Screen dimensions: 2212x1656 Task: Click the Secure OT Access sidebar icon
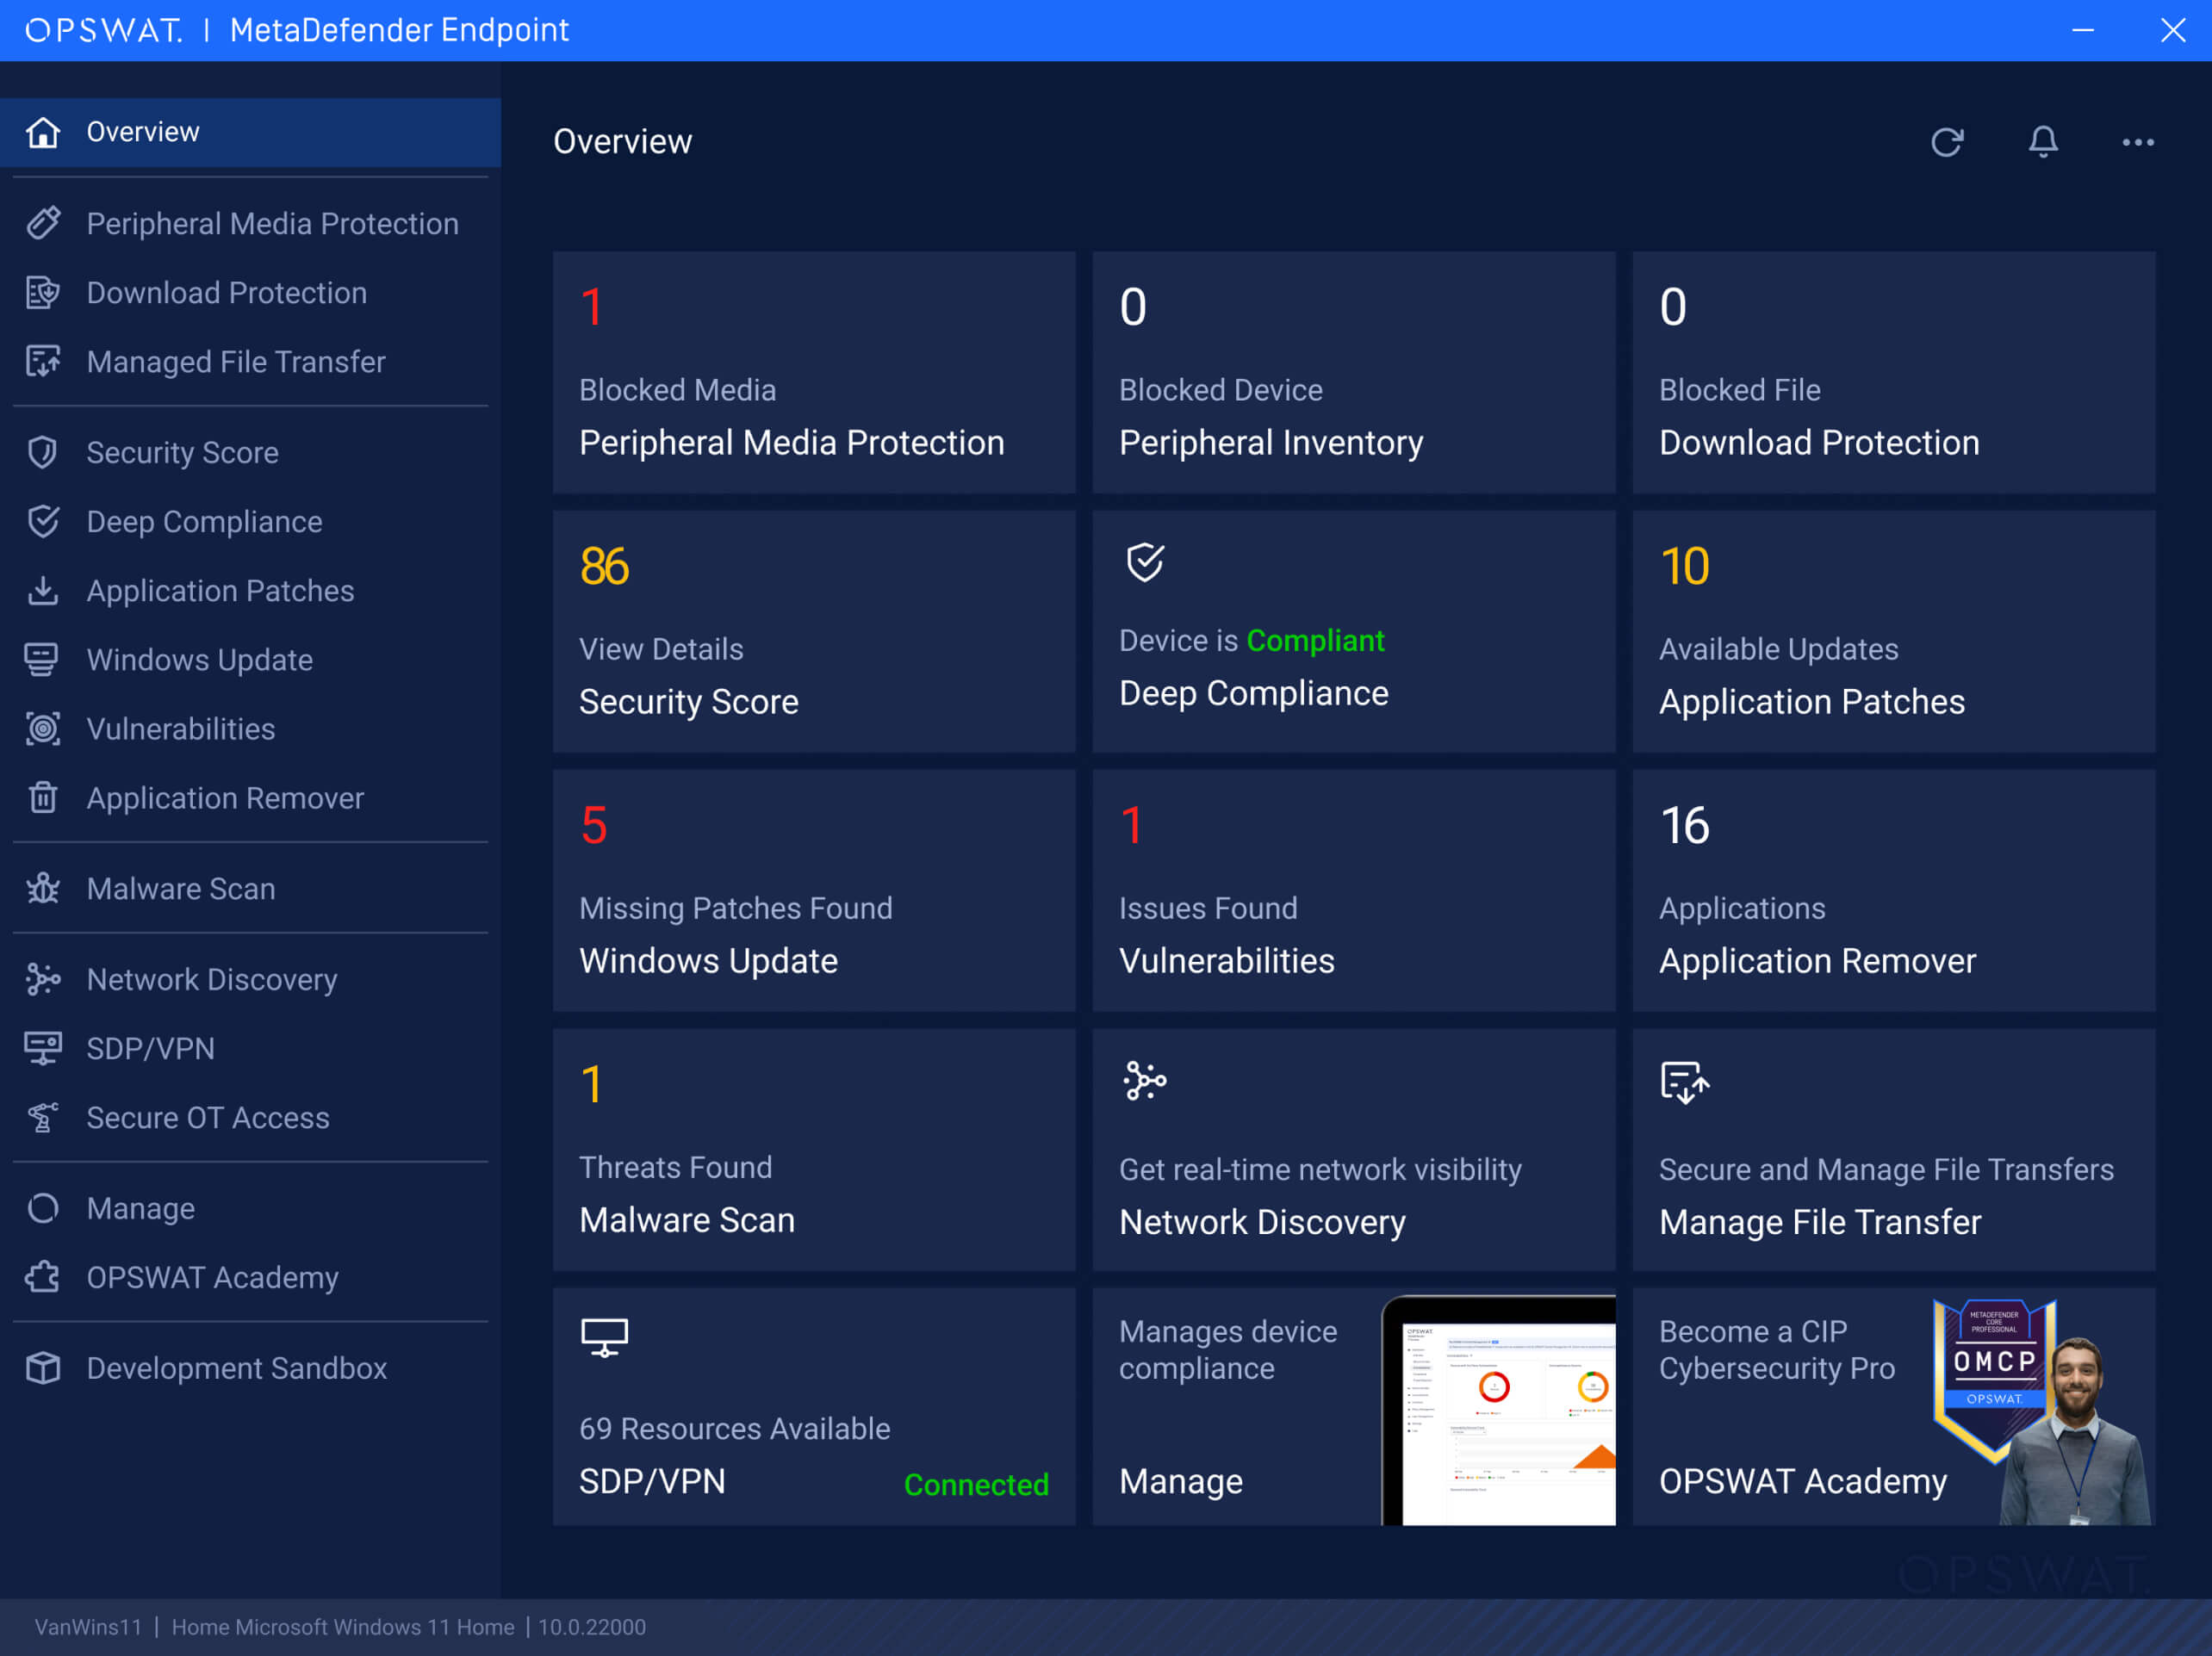pyautogui.click(x=44, y=1117)
